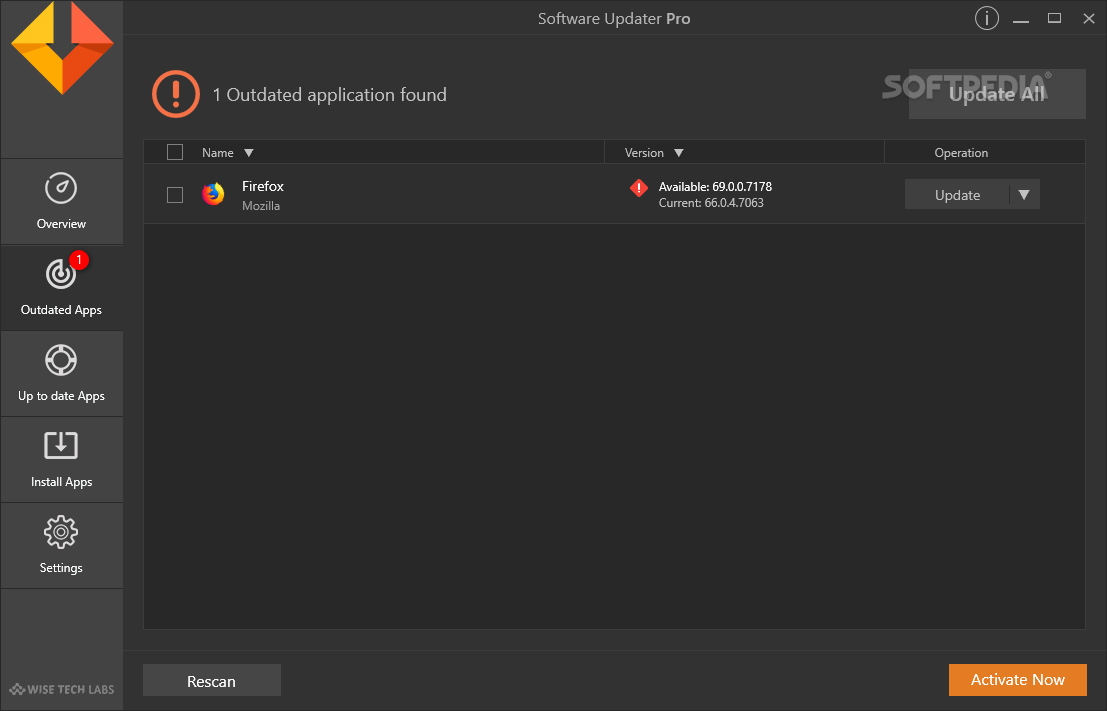The image size is (1107, 711).
Task: Sort by Version column arrow
Action: pos(678,153)
